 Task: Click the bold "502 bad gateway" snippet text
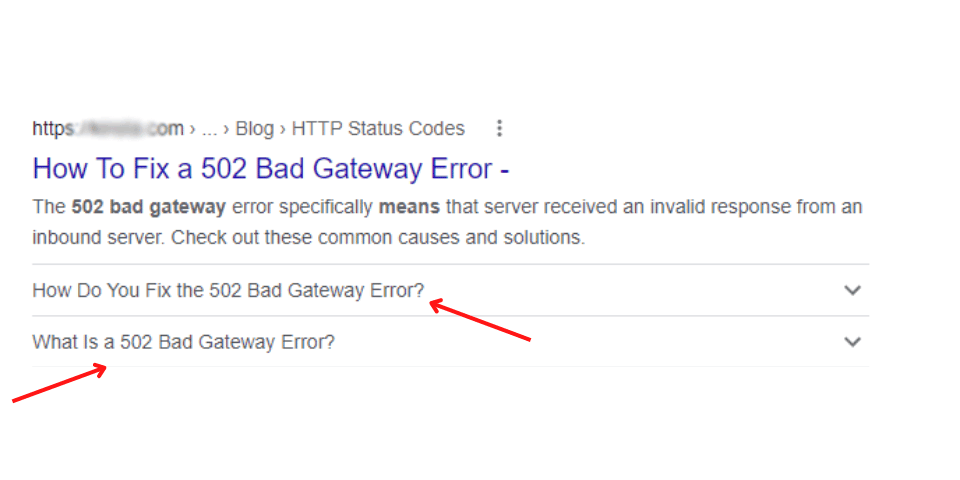pos(149,208)
